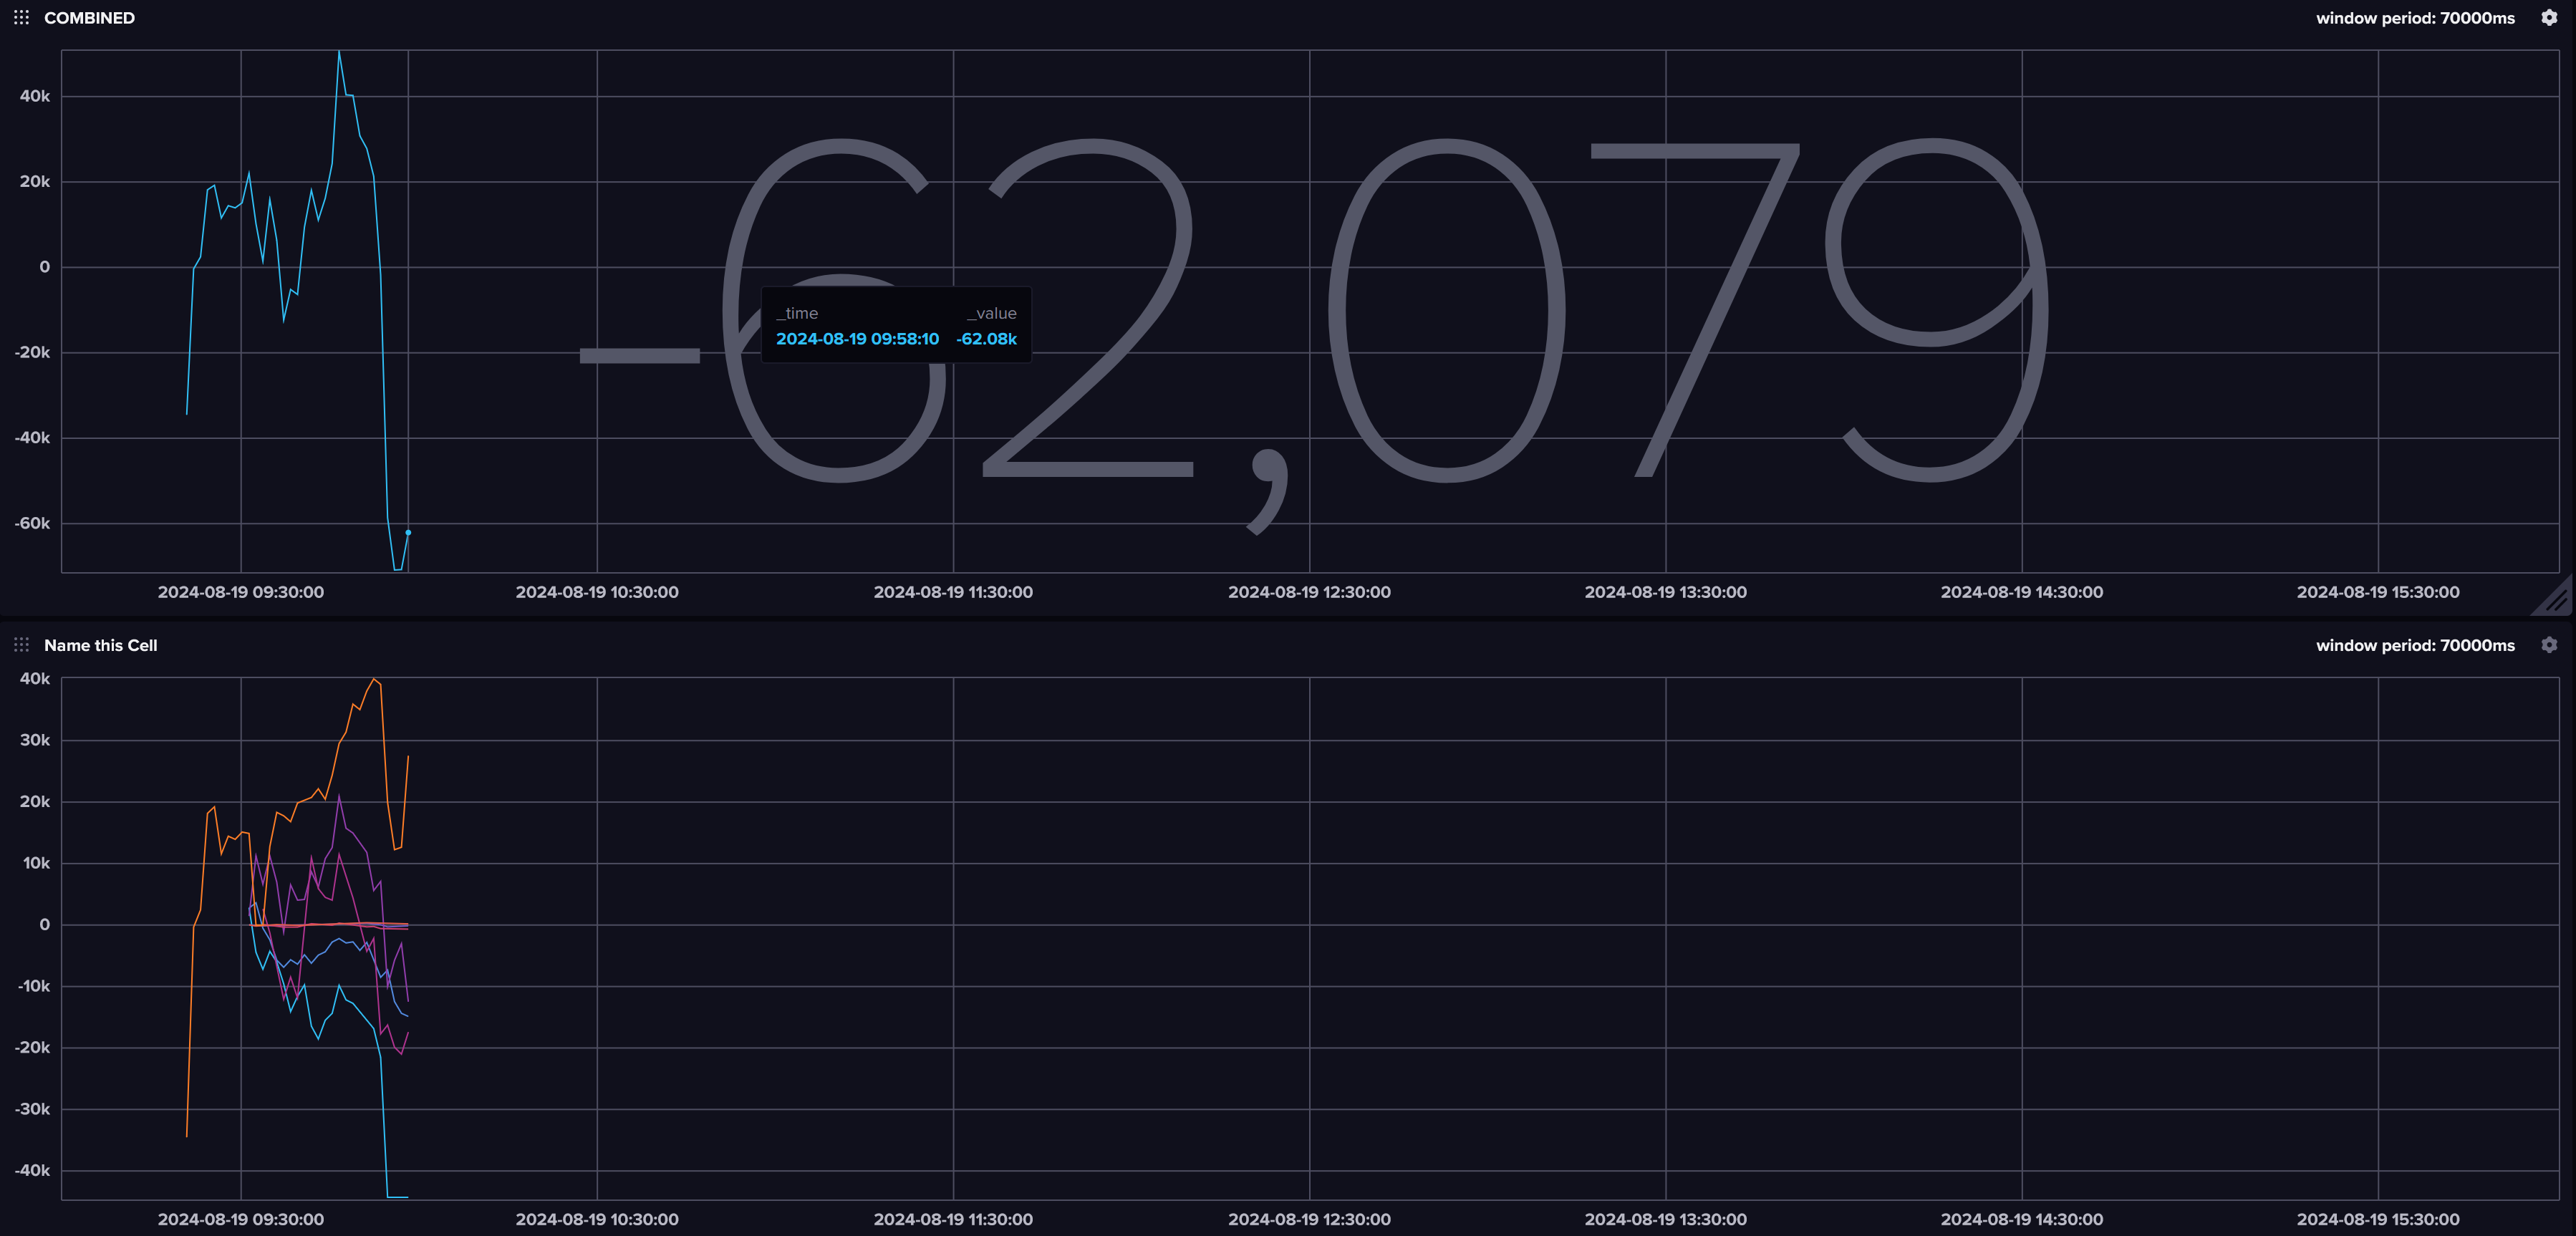Image resolution: width=2576 pixels, height=1236 pixels.
Task: Click 10:30:00 x-axis label in COMBINED chart
Action: pos(597,592)
